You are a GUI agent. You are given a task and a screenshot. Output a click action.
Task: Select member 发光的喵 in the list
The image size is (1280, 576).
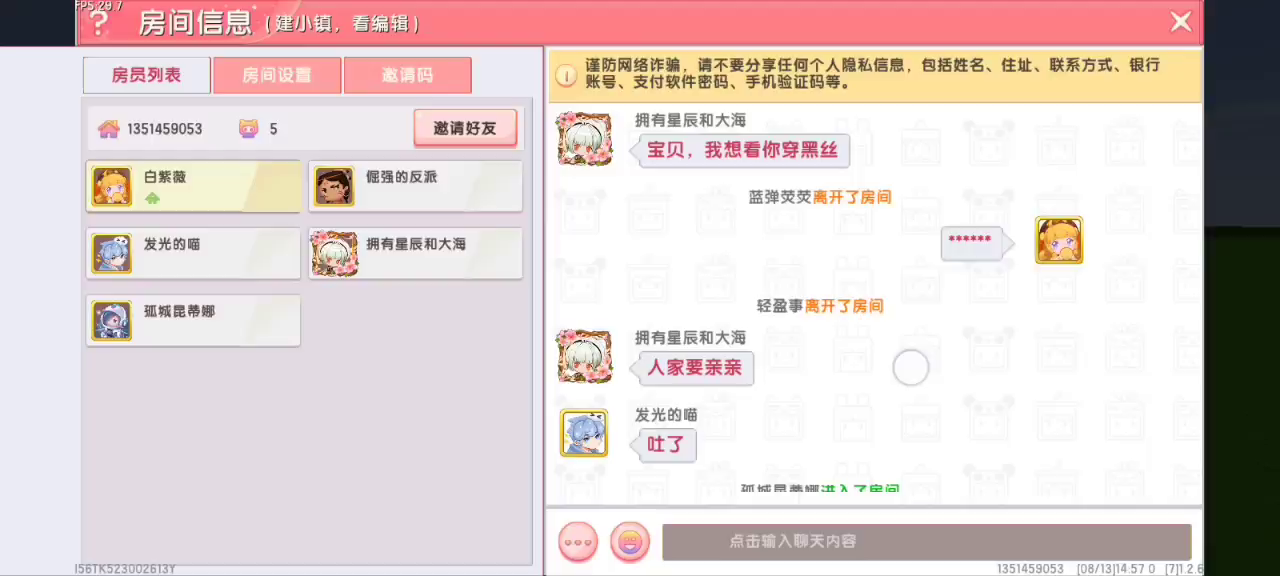tap(193, 253)
